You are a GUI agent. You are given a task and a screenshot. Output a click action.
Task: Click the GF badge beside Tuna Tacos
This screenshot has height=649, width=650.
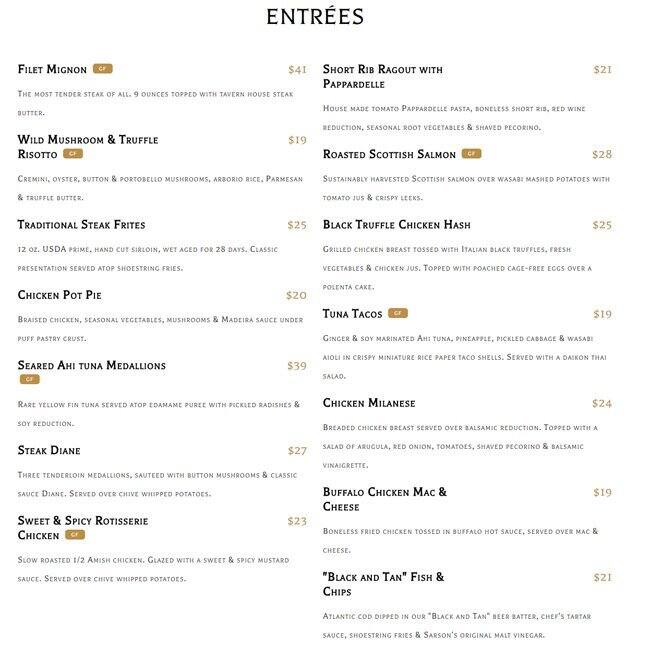pos(398,313)
